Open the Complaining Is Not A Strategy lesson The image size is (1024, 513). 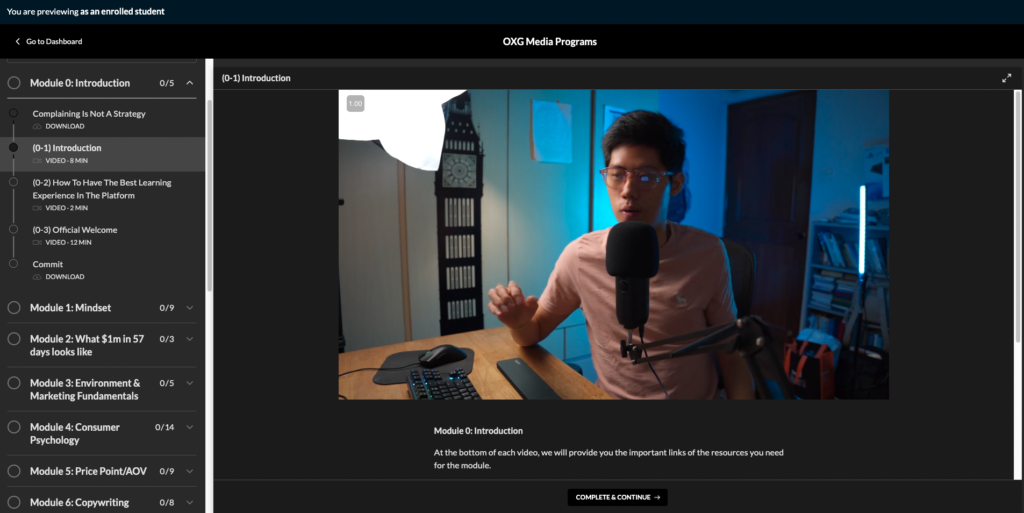[89, 114]
